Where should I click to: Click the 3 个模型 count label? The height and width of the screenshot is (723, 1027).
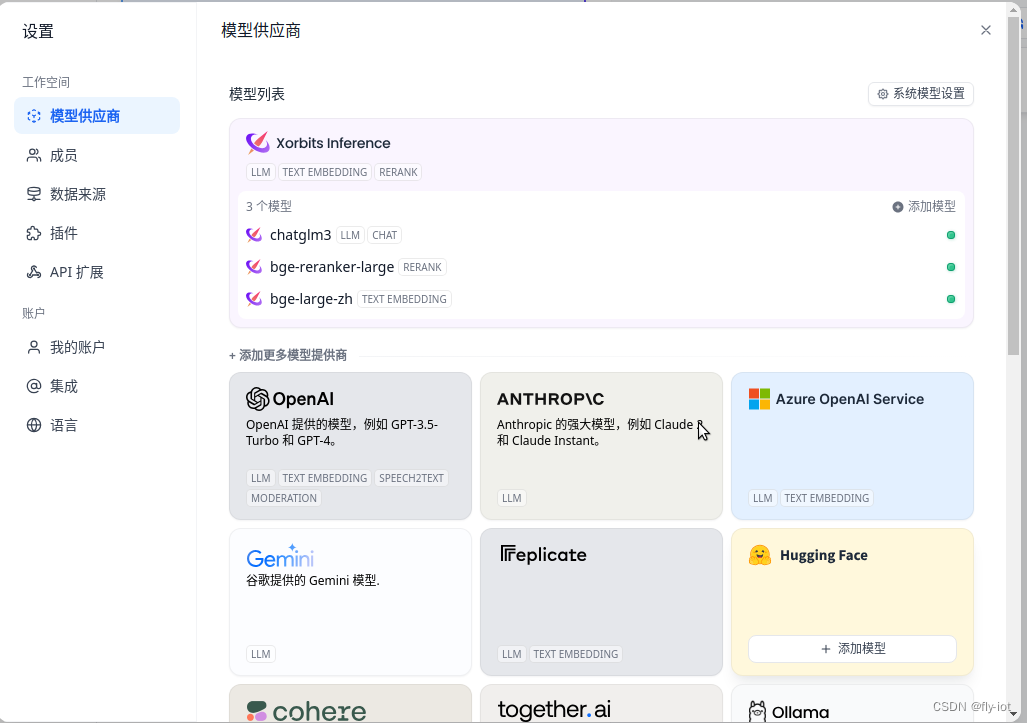tap(269, 206)
